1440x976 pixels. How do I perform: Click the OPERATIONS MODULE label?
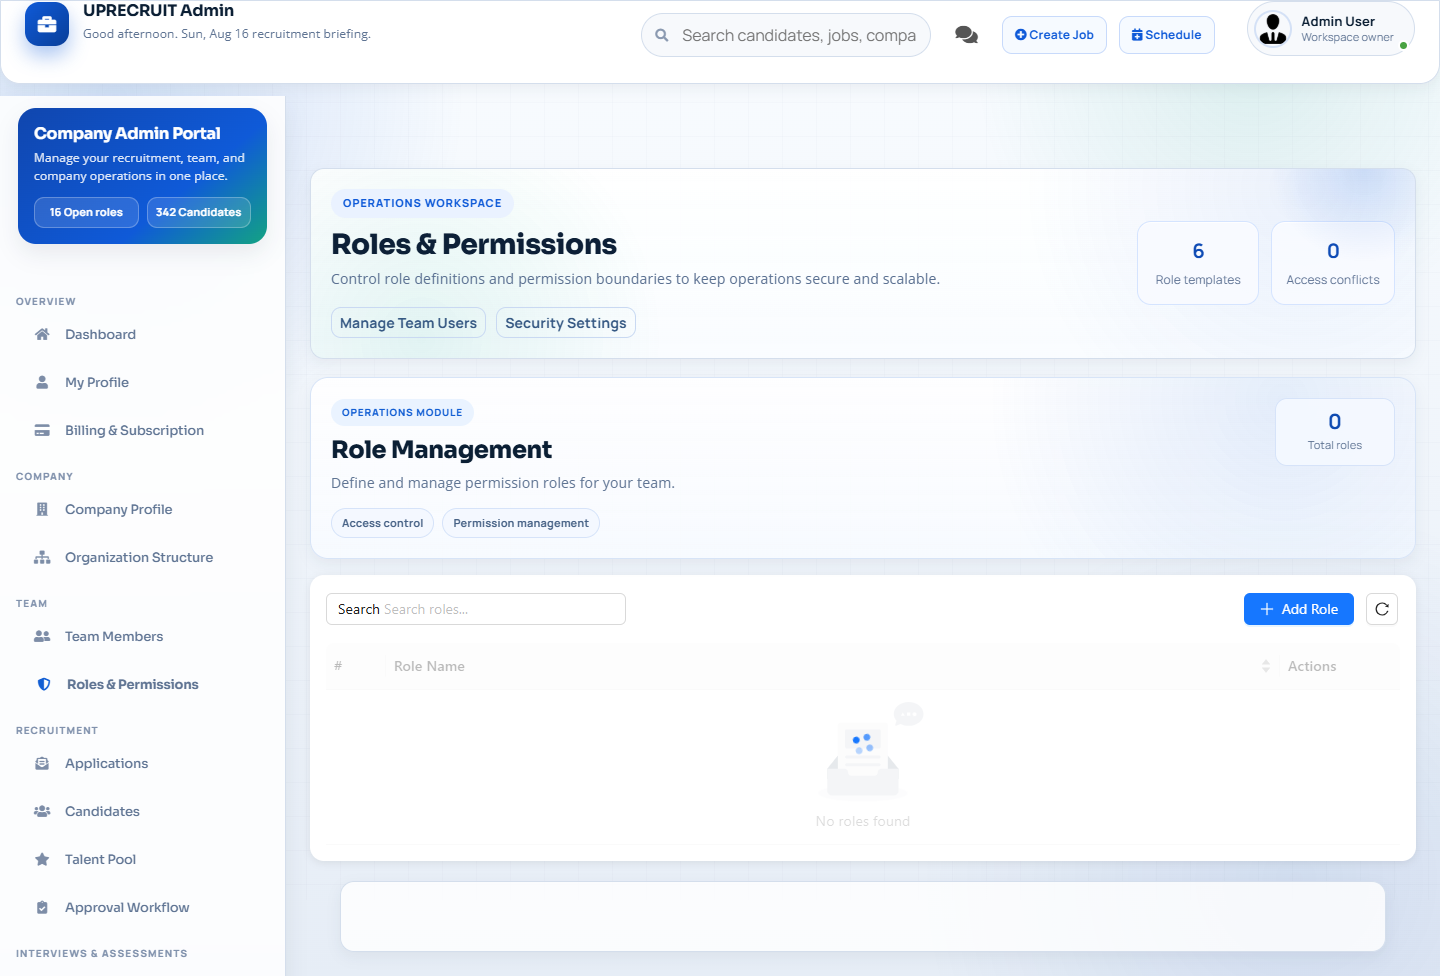tap(402, 412)
